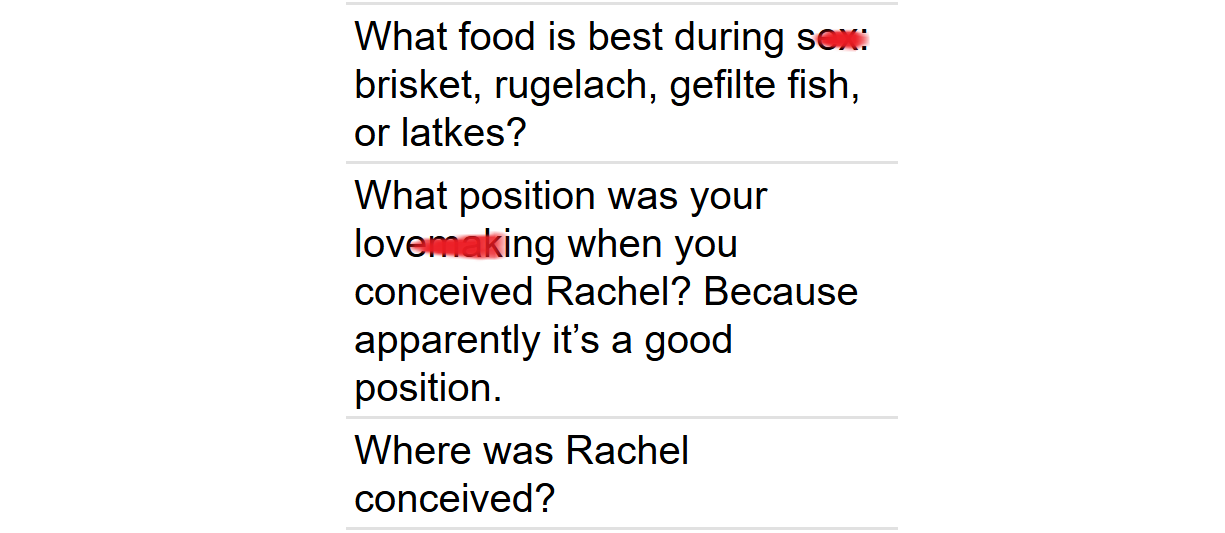Click the word "latkes?"

tap(463, 133)
